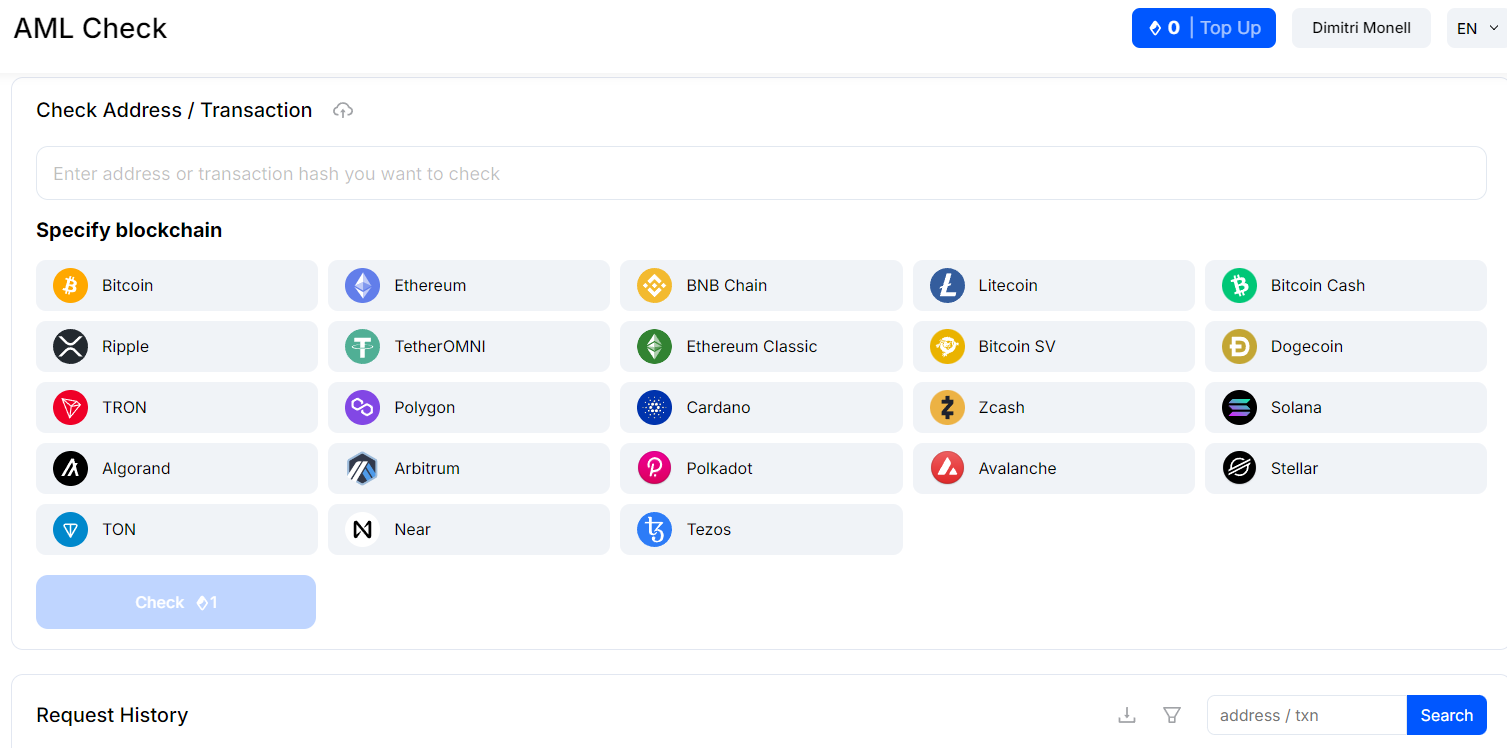Click the Top Up balance button
1507x748 pixels.
click(1203, 28)
